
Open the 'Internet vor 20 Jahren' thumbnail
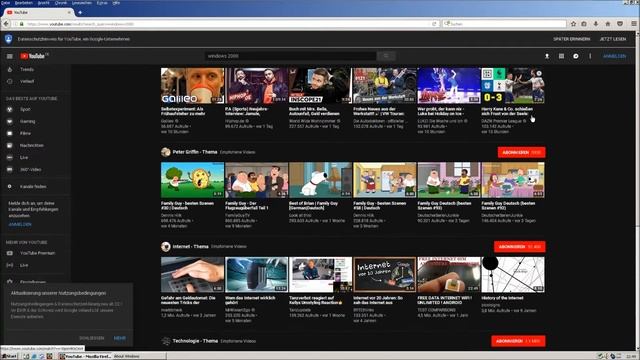pos(384,275)
